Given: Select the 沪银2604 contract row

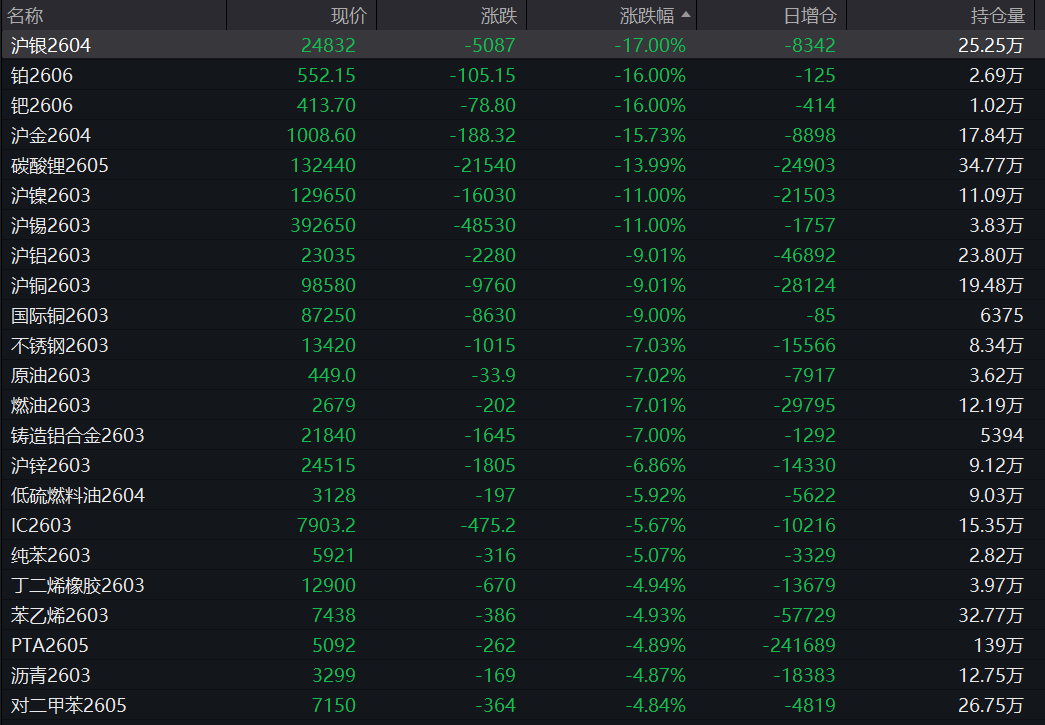Looking at the screenshot, I should 50,45.
